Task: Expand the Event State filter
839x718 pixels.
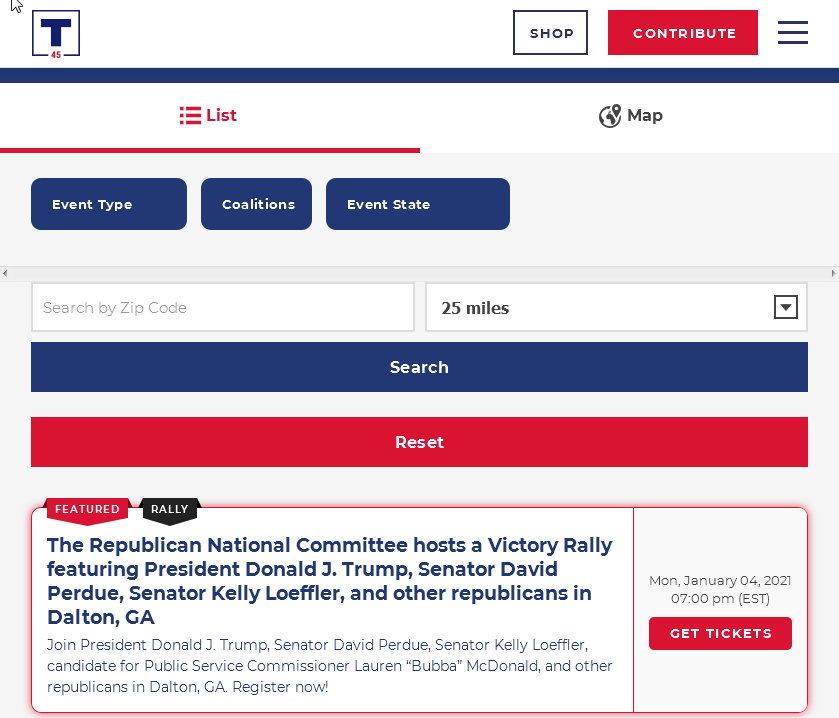Action: tap(417, 204)
